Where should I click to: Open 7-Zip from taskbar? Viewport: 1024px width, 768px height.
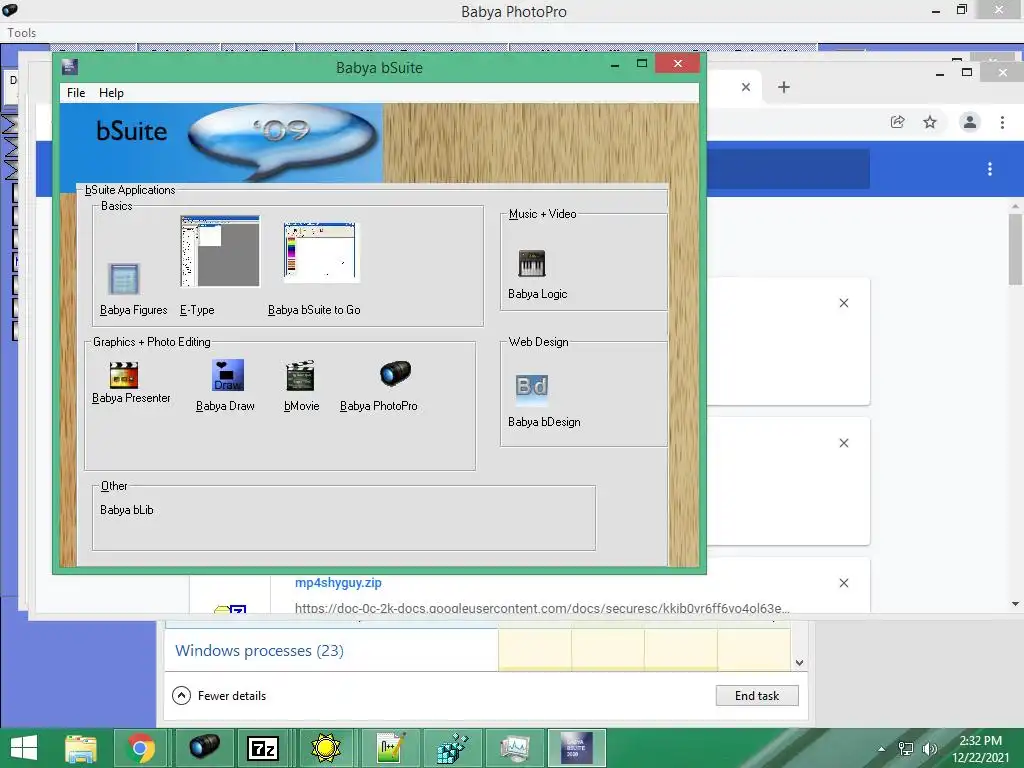click(264, 748)
